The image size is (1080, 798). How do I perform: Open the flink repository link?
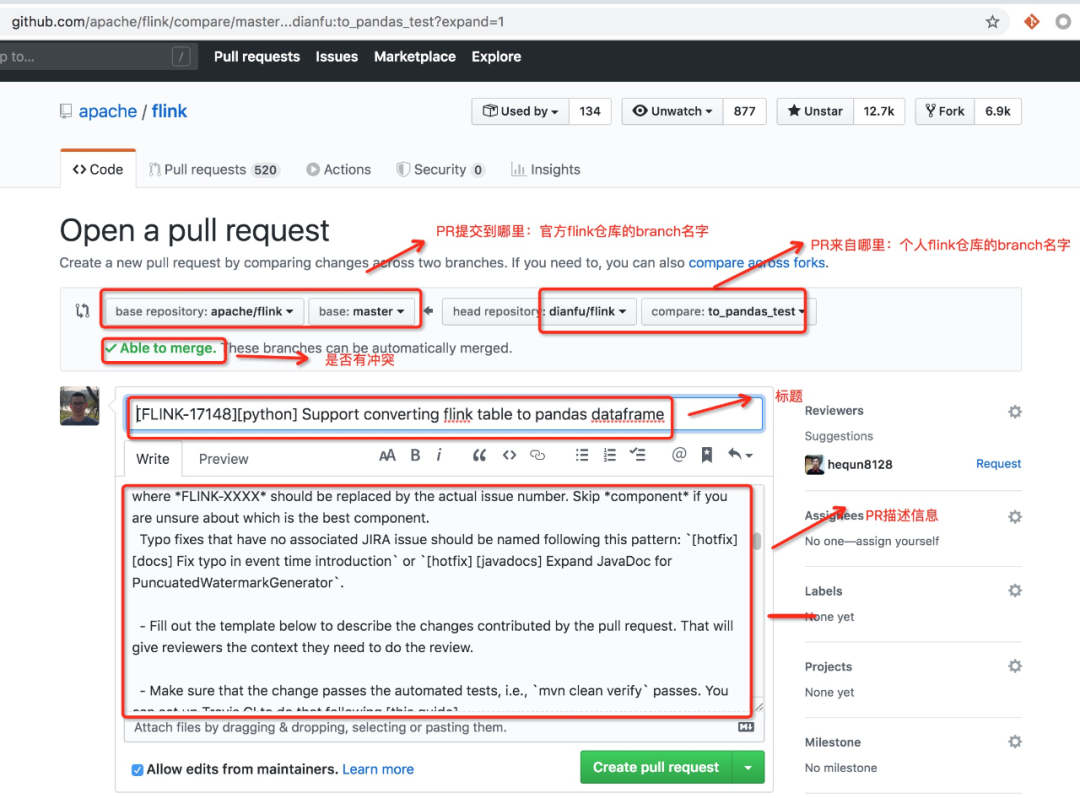[169, 112]
